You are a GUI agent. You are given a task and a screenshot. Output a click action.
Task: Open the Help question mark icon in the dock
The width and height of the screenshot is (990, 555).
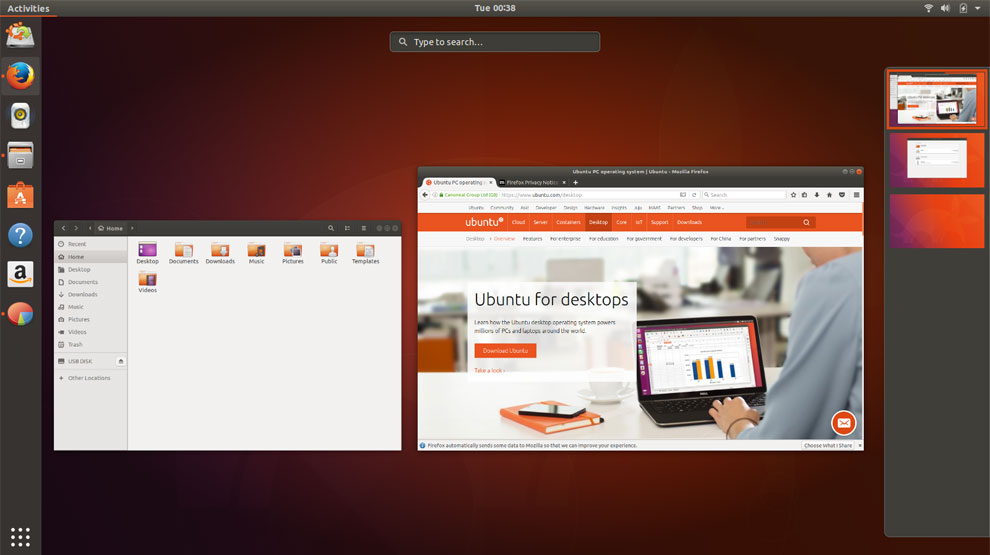tap(20, 235)
